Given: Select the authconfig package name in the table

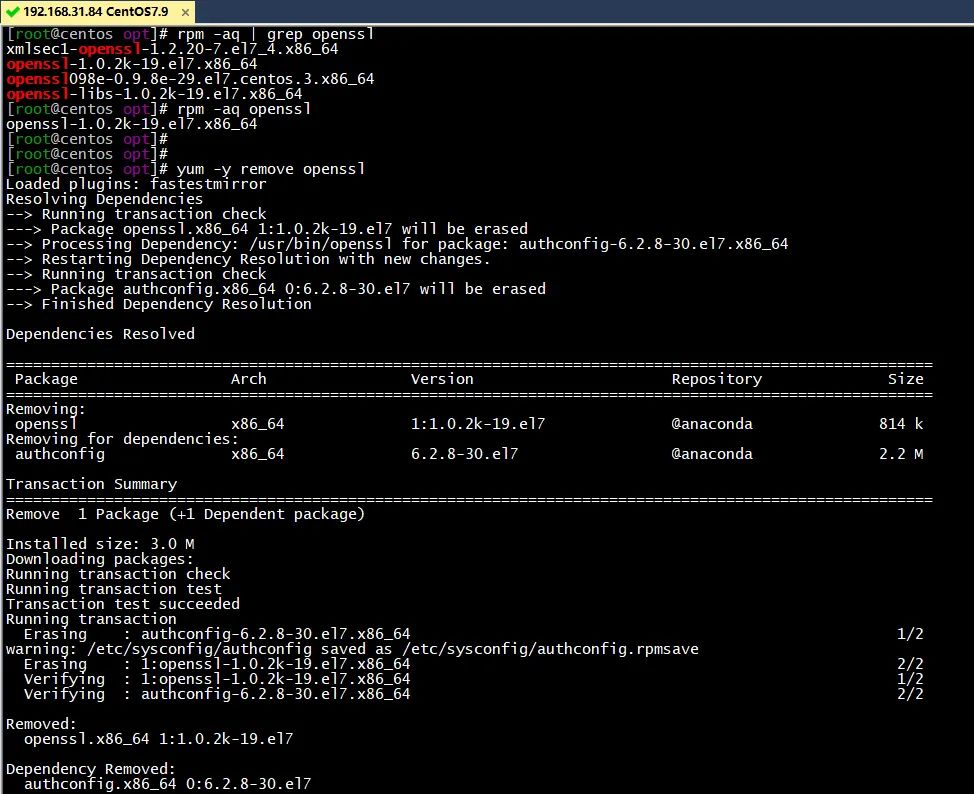Looking at the screenshot, I should point(60,454).
